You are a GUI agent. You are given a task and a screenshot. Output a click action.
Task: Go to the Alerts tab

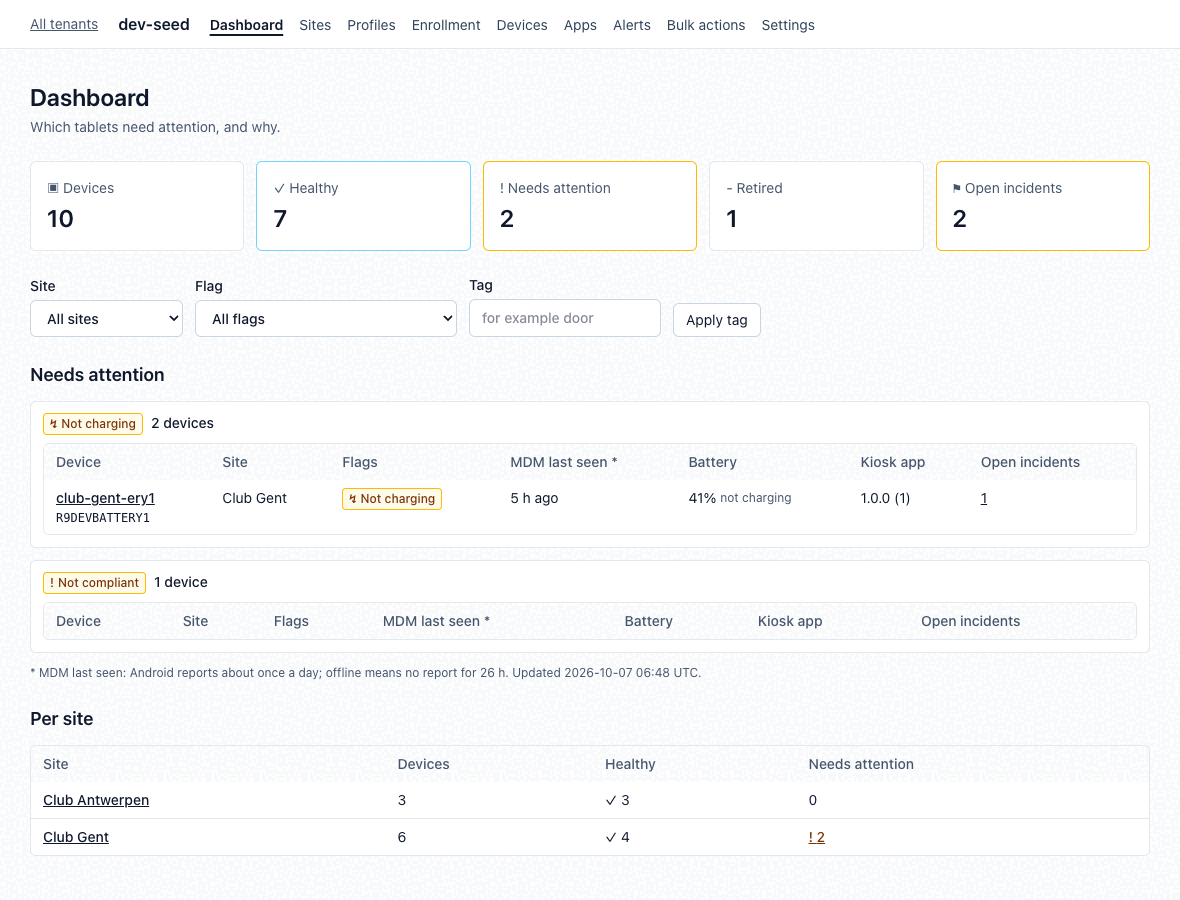(x=631, y=25)
